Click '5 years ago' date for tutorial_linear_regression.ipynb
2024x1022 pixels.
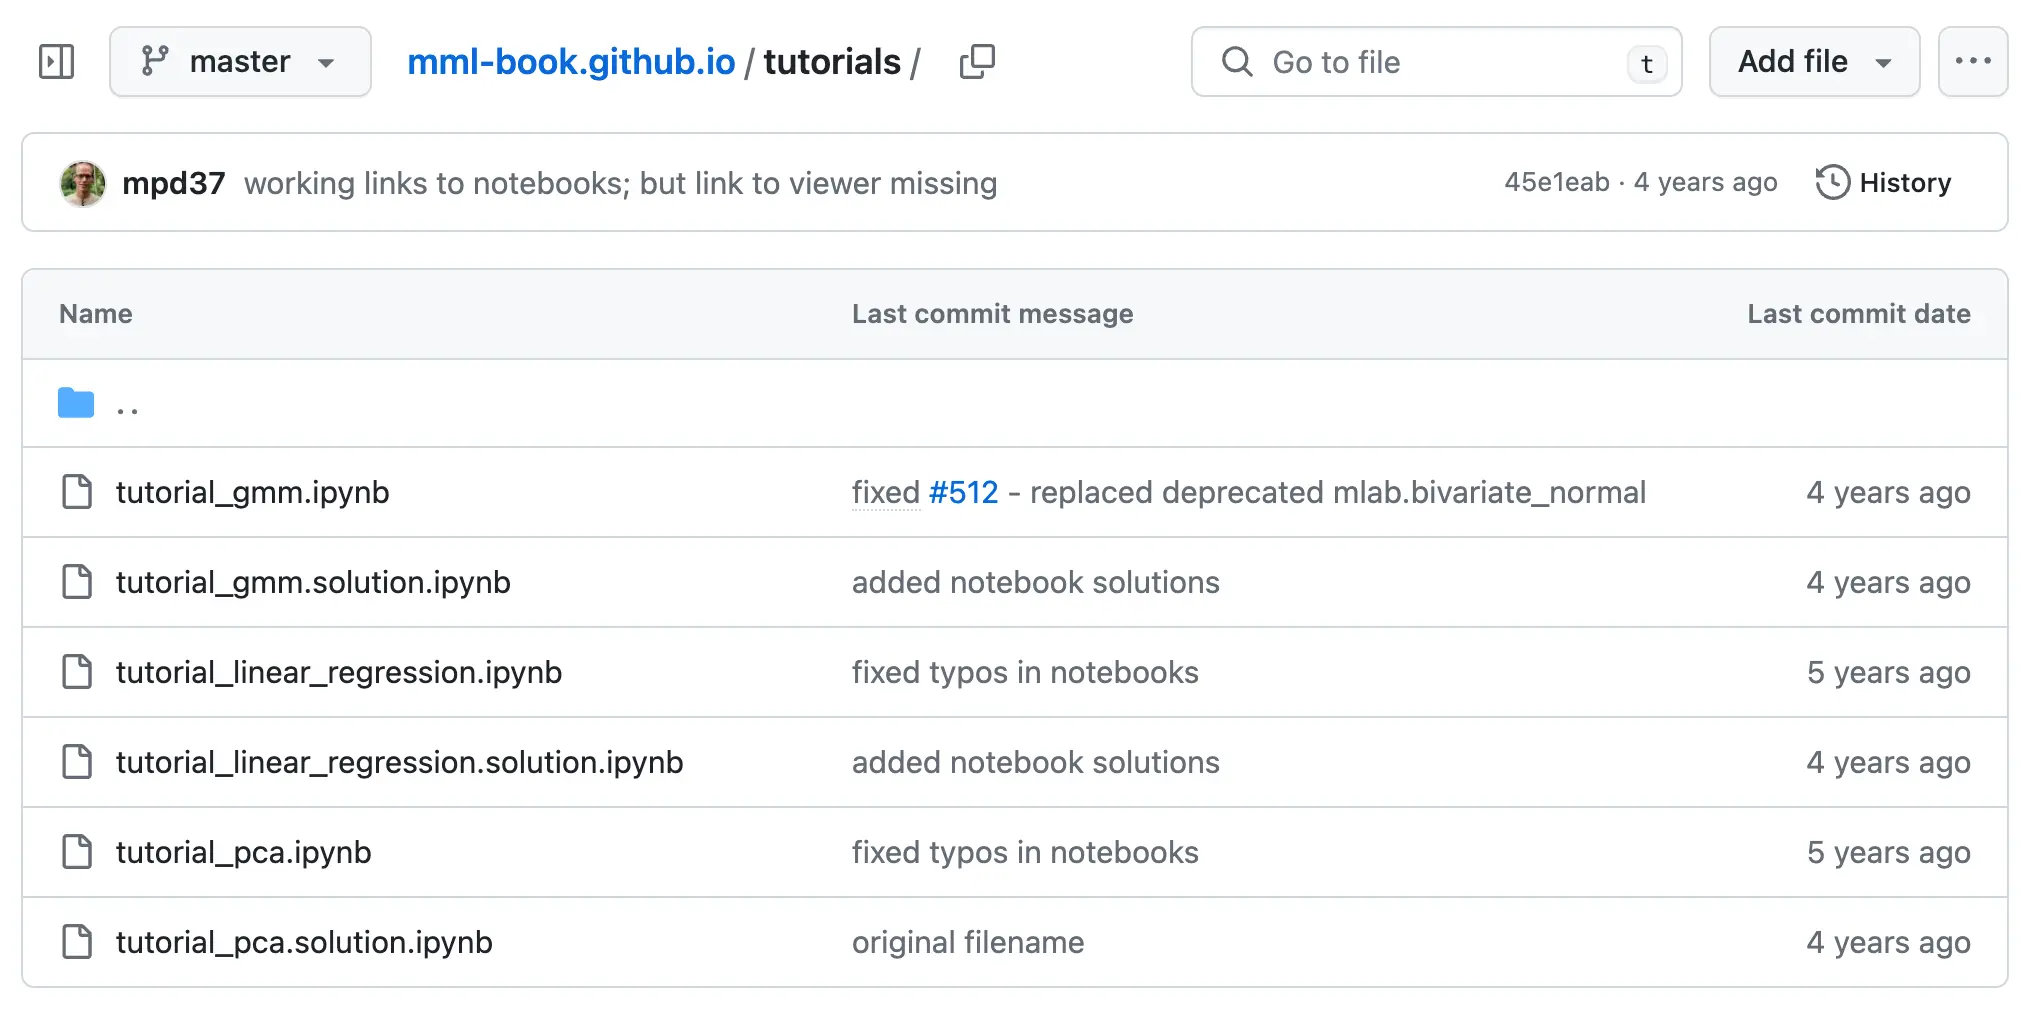tap(1888, 672)
